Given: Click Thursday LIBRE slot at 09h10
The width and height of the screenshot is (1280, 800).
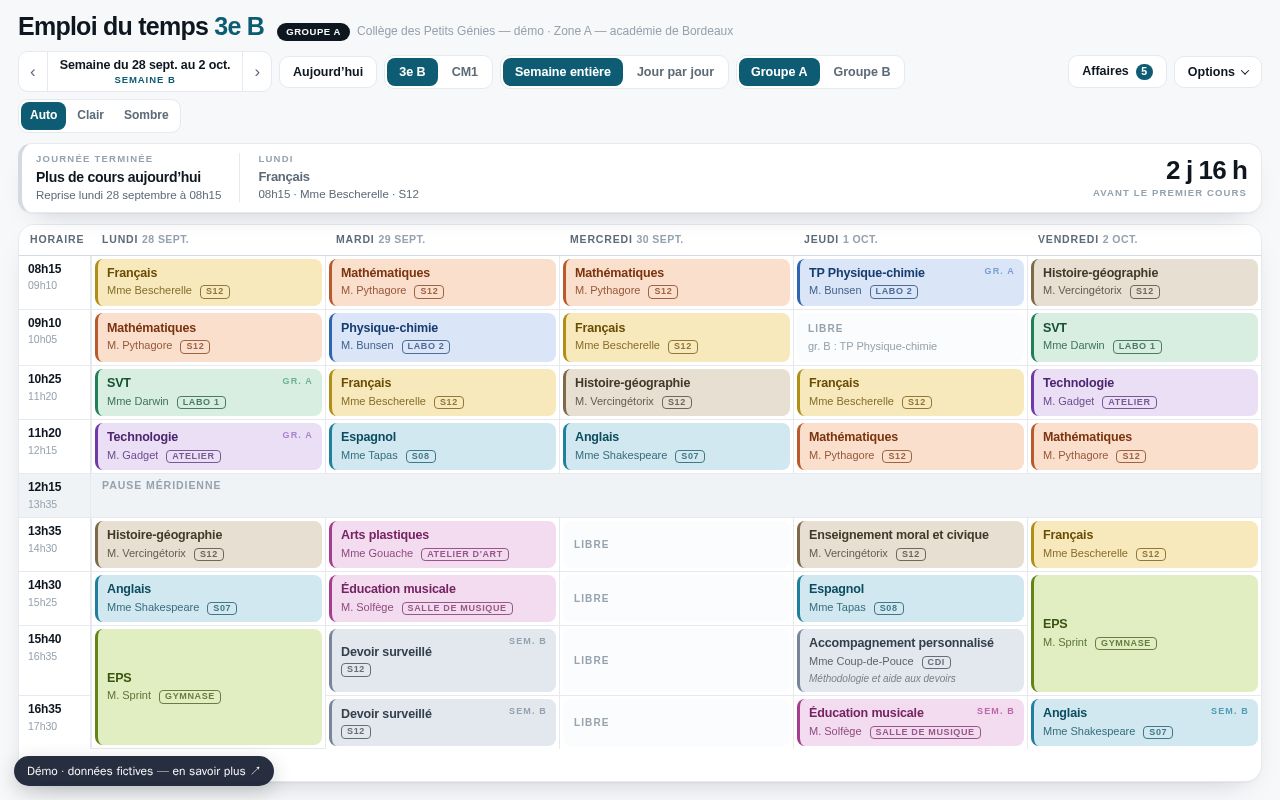Looking at the screenshot, I should click(910, 338).
